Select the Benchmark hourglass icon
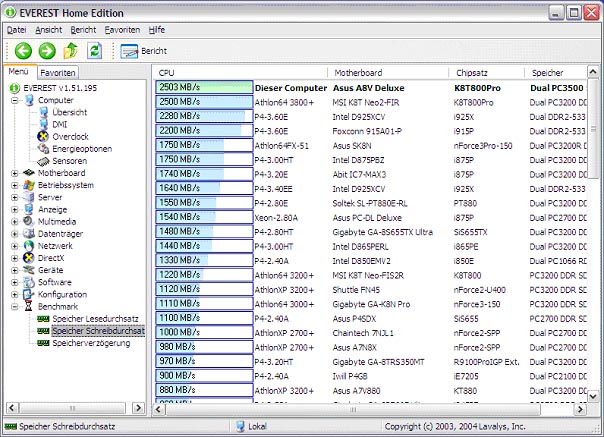Screen dimensions: 604x437 tap(29, 306)
